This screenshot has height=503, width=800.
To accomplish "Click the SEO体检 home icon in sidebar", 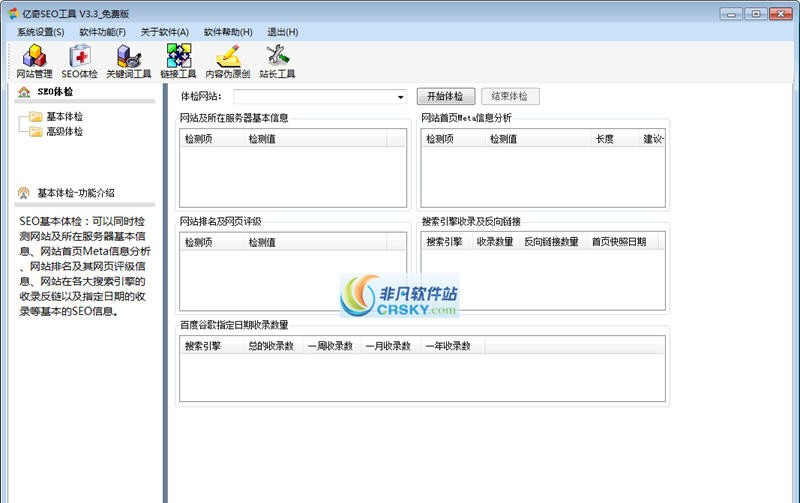I will pos(24,92).
